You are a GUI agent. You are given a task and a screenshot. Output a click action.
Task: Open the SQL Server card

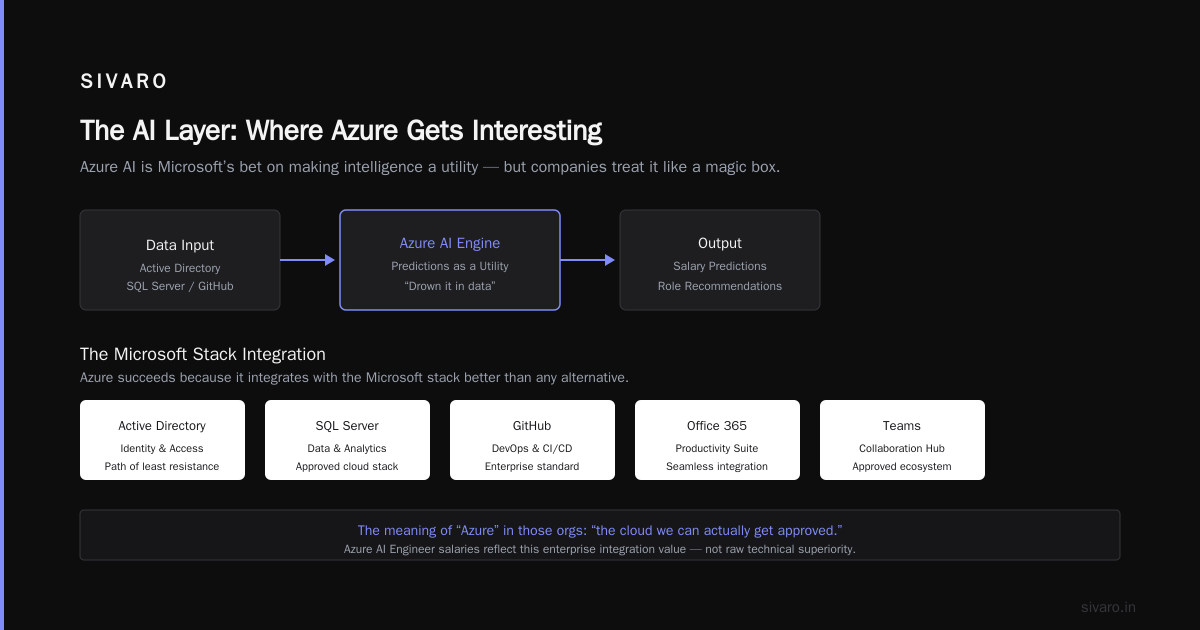click(347, 440)
